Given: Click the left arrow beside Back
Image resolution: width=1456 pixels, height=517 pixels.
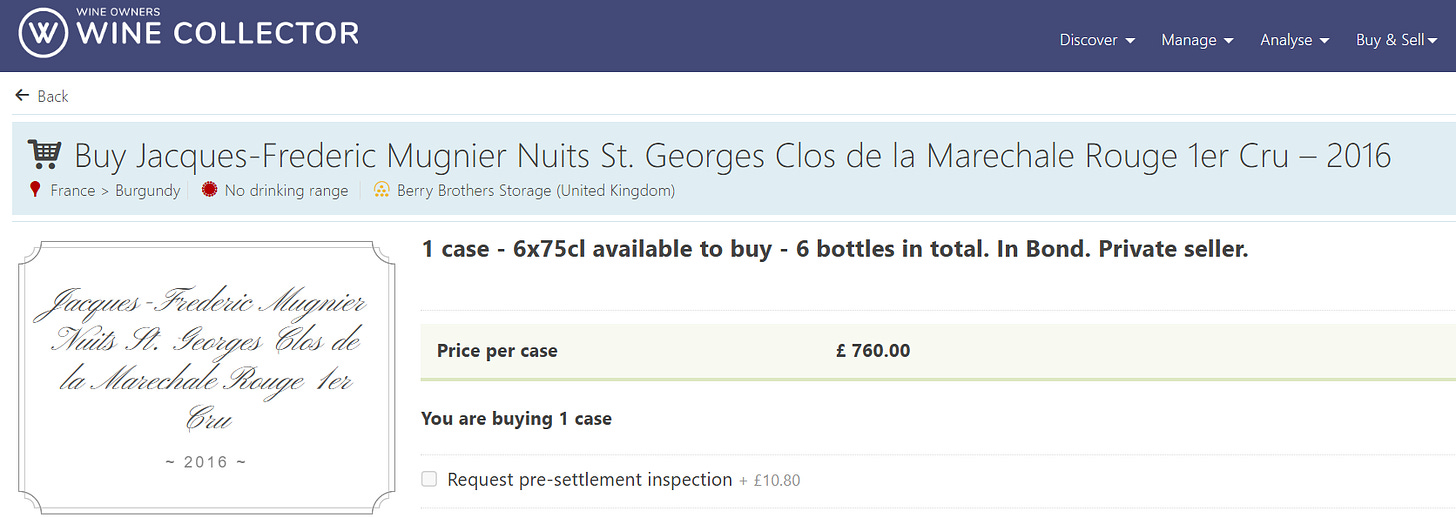Looking at the screenshot, I should (22, 96).
